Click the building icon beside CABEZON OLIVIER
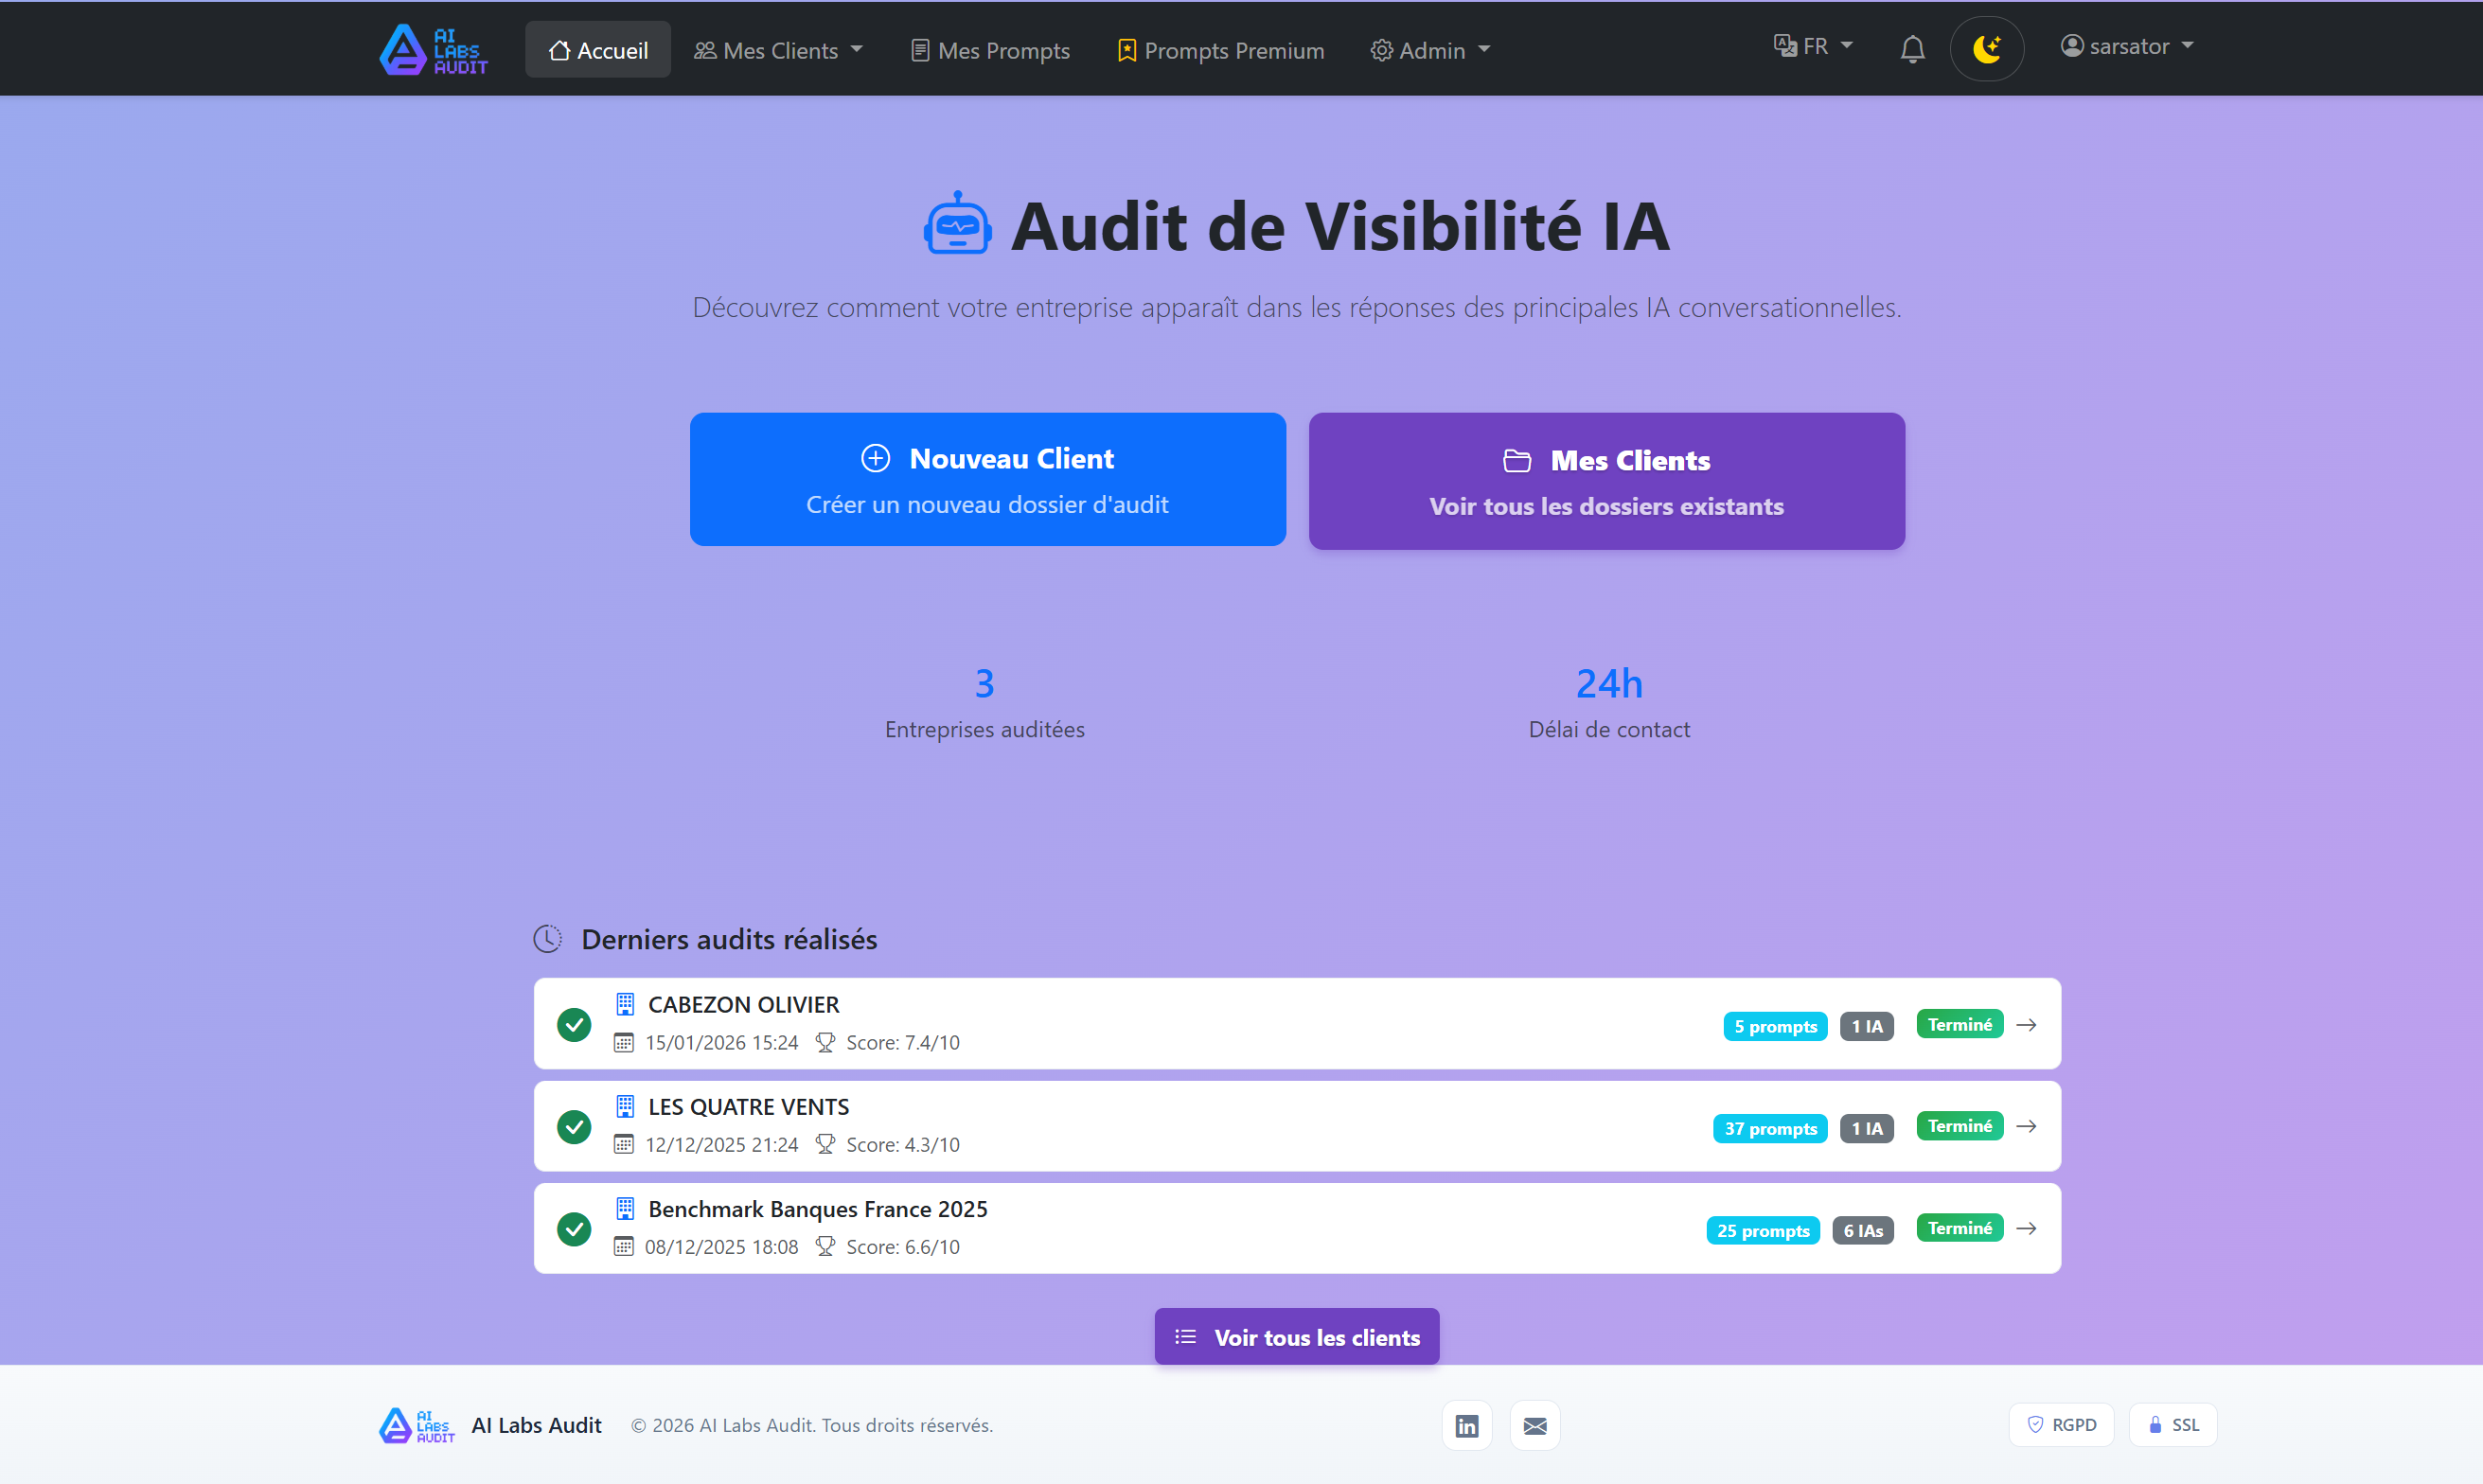 pos(625,1004)
